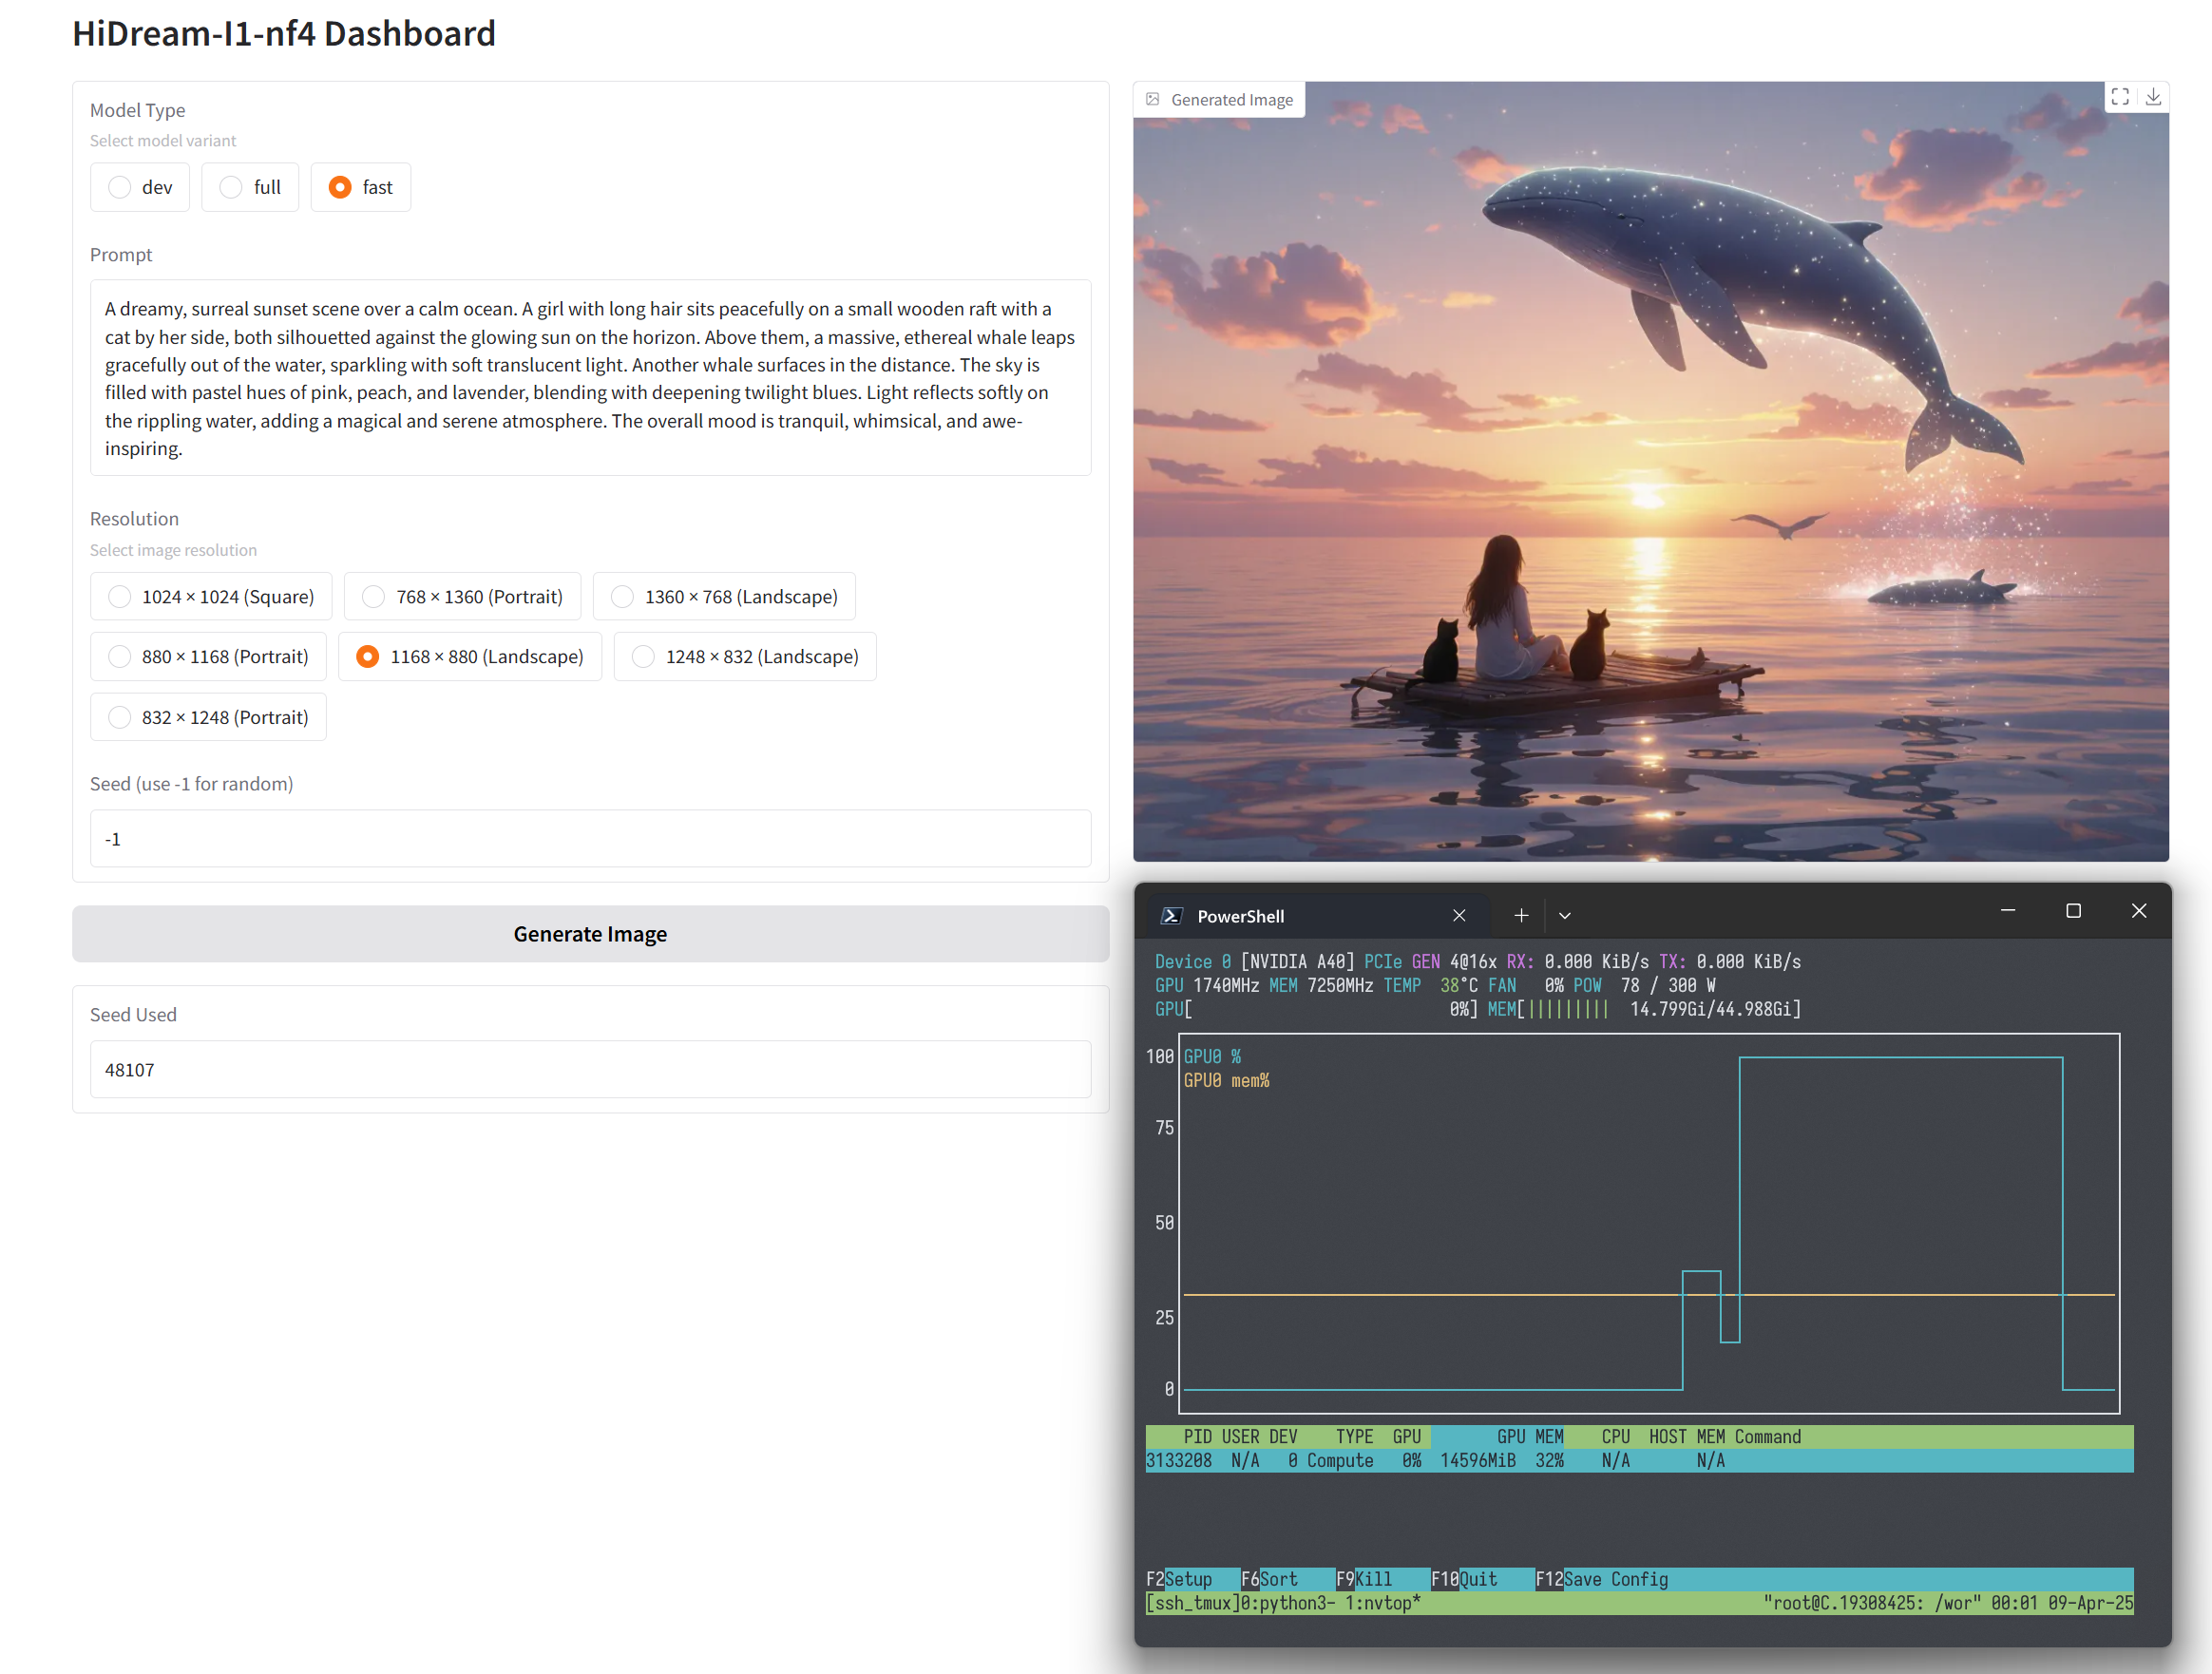Click F2 Setup in nvtop

point(1180,1579)
